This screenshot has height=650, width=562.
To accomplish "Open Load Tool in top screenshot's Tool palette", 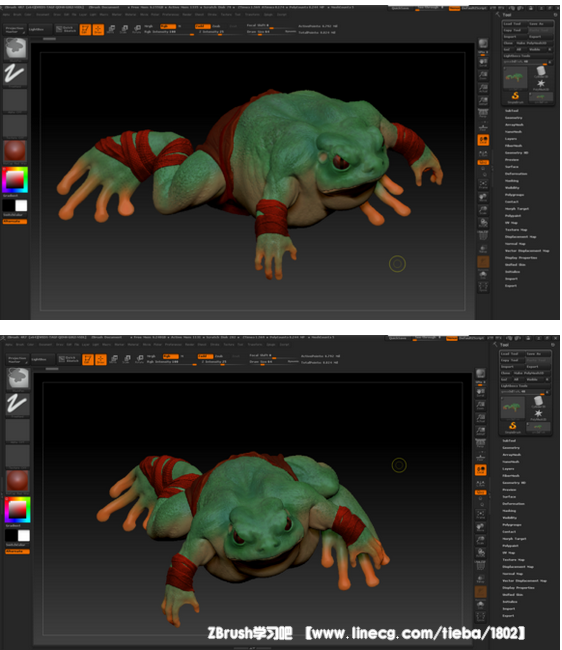I will click(514, 24).
